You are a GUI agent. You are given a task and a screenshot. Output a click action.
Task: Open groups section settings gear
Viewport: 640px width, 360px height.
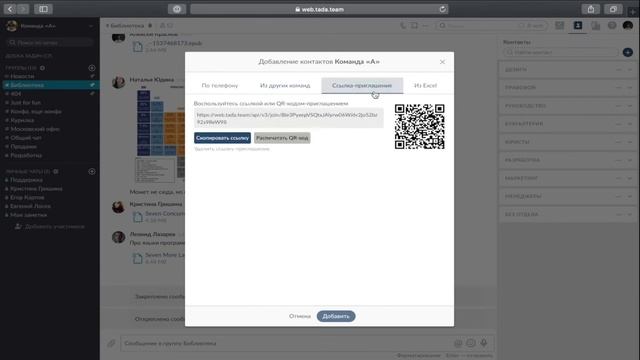pyautogui.click(x=42, y=68)
